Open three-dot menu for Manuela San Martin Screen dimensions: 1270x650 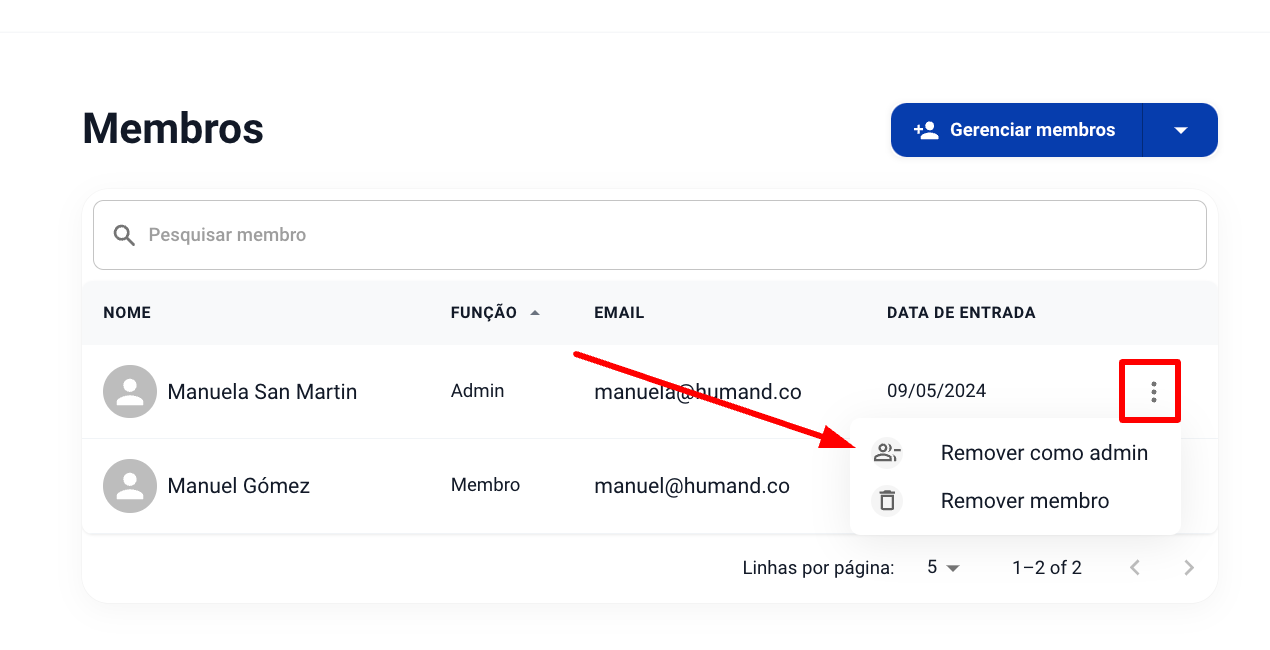click(x=1153, y=392)
